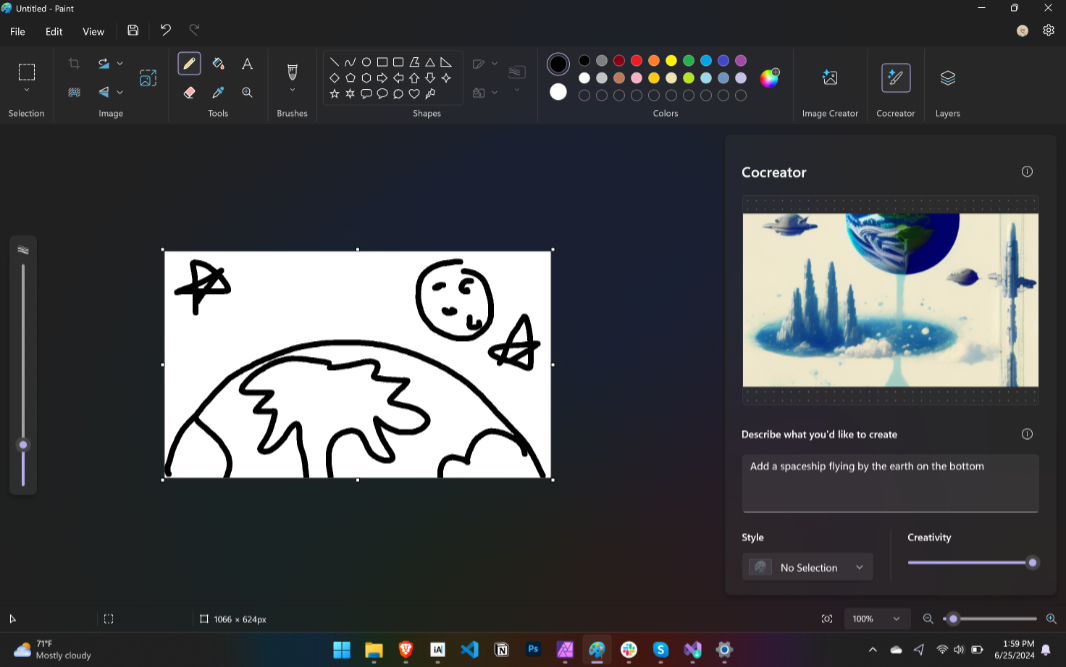Screen dimensions: 1066x667
Task: Select the Eraser tool
Action: [x=190, y=92]
